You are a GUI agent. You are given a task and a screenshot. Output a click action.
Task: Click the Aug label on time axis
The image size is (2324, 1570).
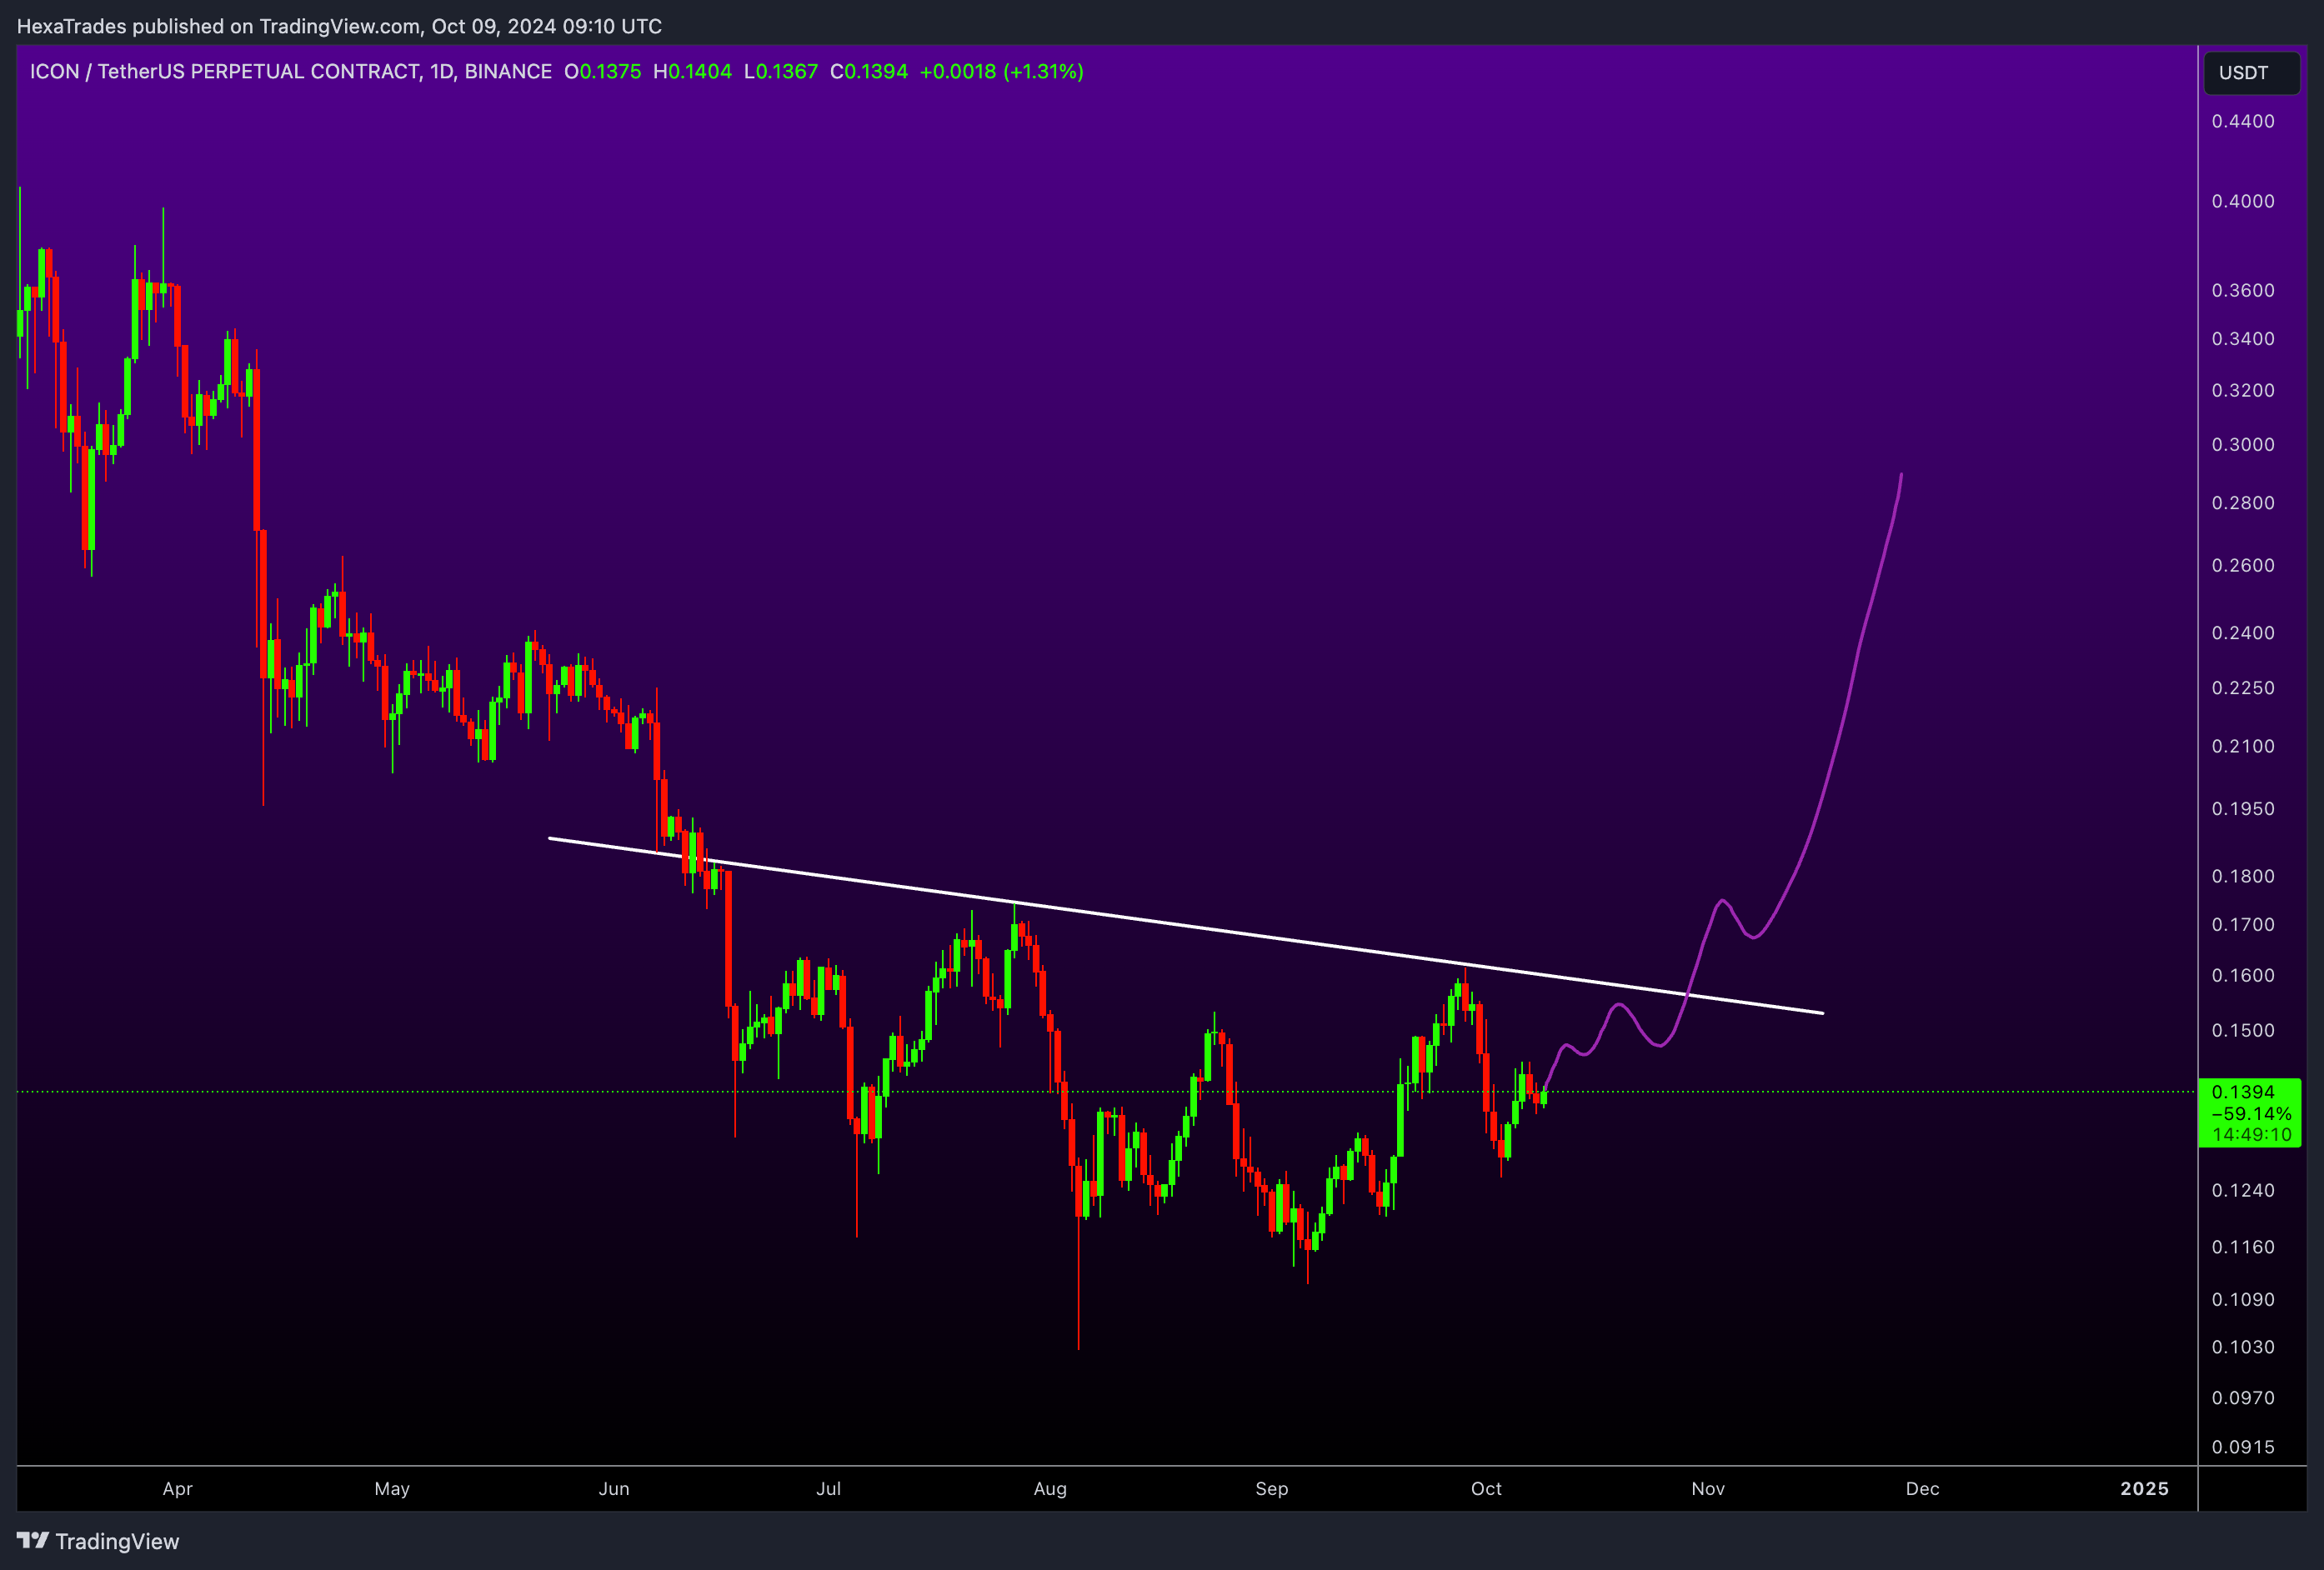pos(1050,1489)
